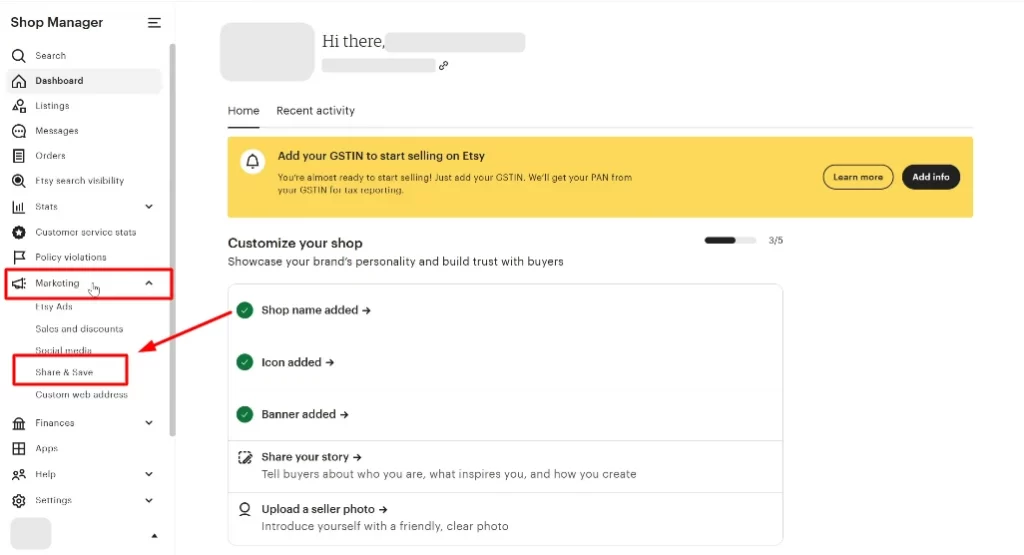Click the Learn more button
Screen dimensions: 1024x555
click(x=857, y=177)
